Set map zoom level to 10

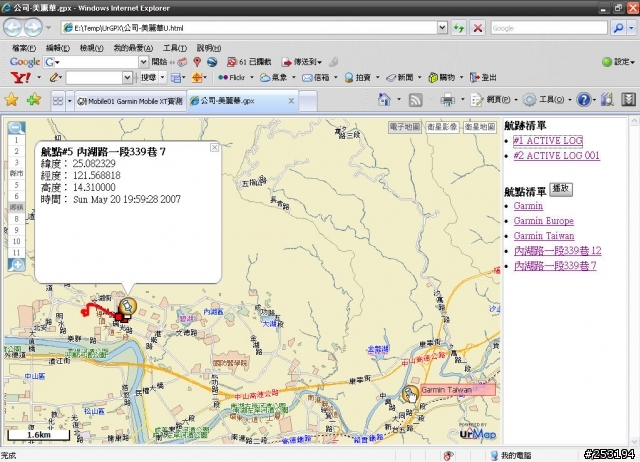pyautogui.click(x=16, y=241)
